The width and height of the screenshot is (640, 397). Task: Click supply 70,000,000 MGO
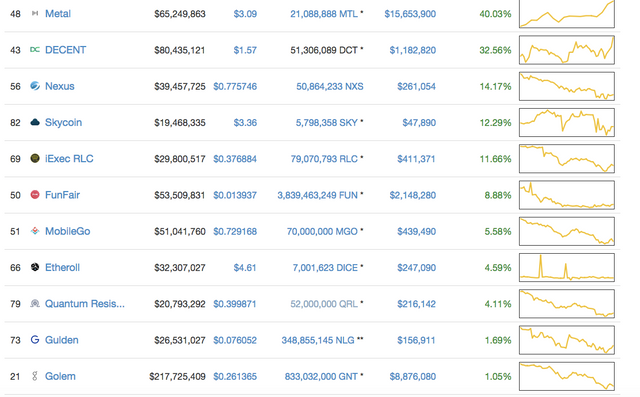click(322, 231)
